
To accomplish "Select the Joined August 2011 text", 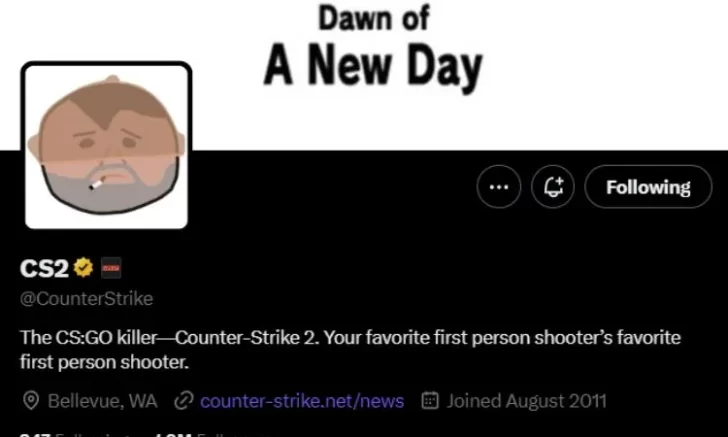I will (526, 401).
